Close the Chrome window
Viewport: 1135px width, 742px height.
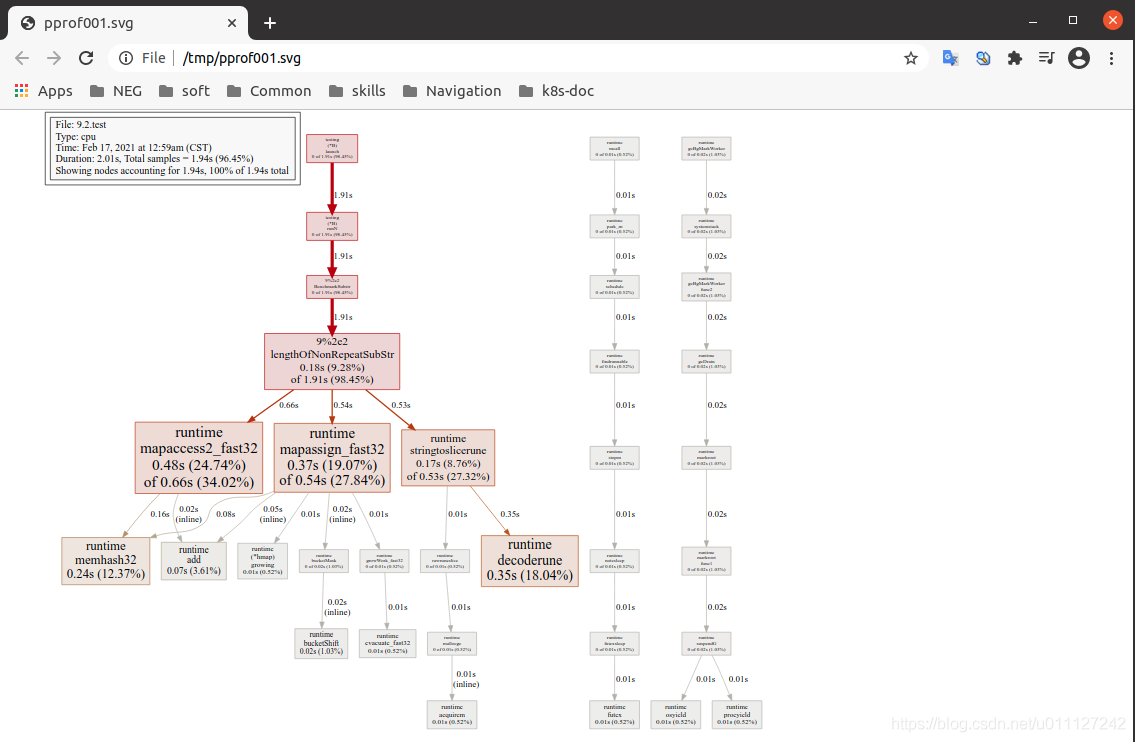point(1113,20)
